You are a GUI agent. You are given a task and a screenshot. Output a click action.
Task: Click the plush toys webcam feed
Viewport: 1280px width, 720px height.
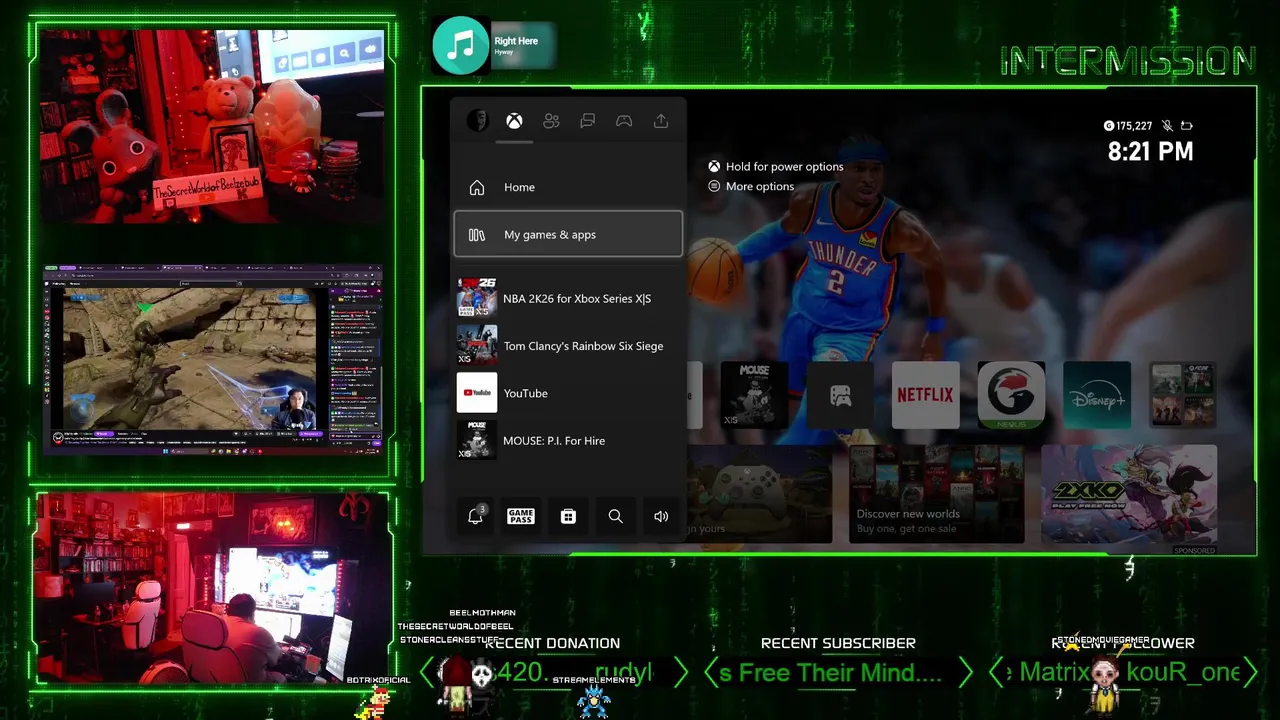coord(212,125)
